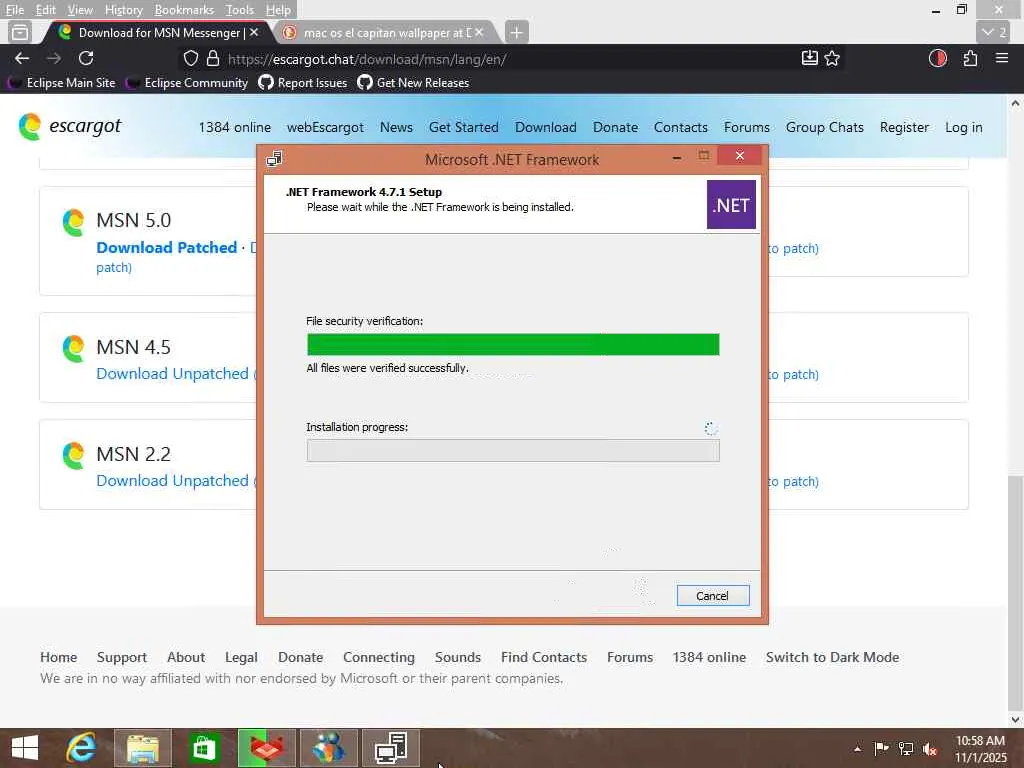Open the Tools menu
This screenshot has height=768, width=1024.
pyautogui.click(x=240, y=10)
